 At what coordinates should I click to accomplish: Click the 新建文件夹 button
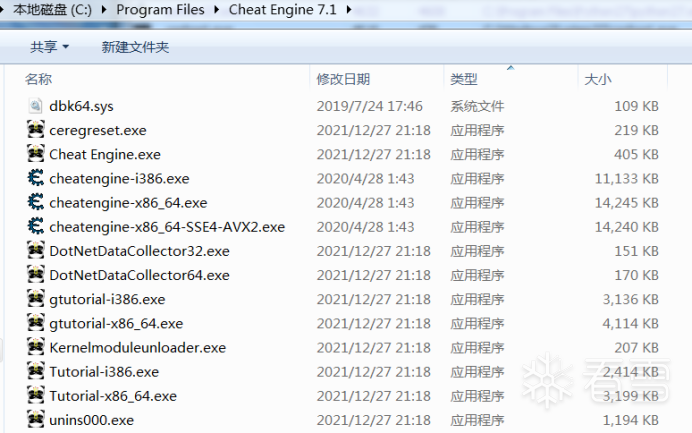pyautogui.click(x=135, y=47)
